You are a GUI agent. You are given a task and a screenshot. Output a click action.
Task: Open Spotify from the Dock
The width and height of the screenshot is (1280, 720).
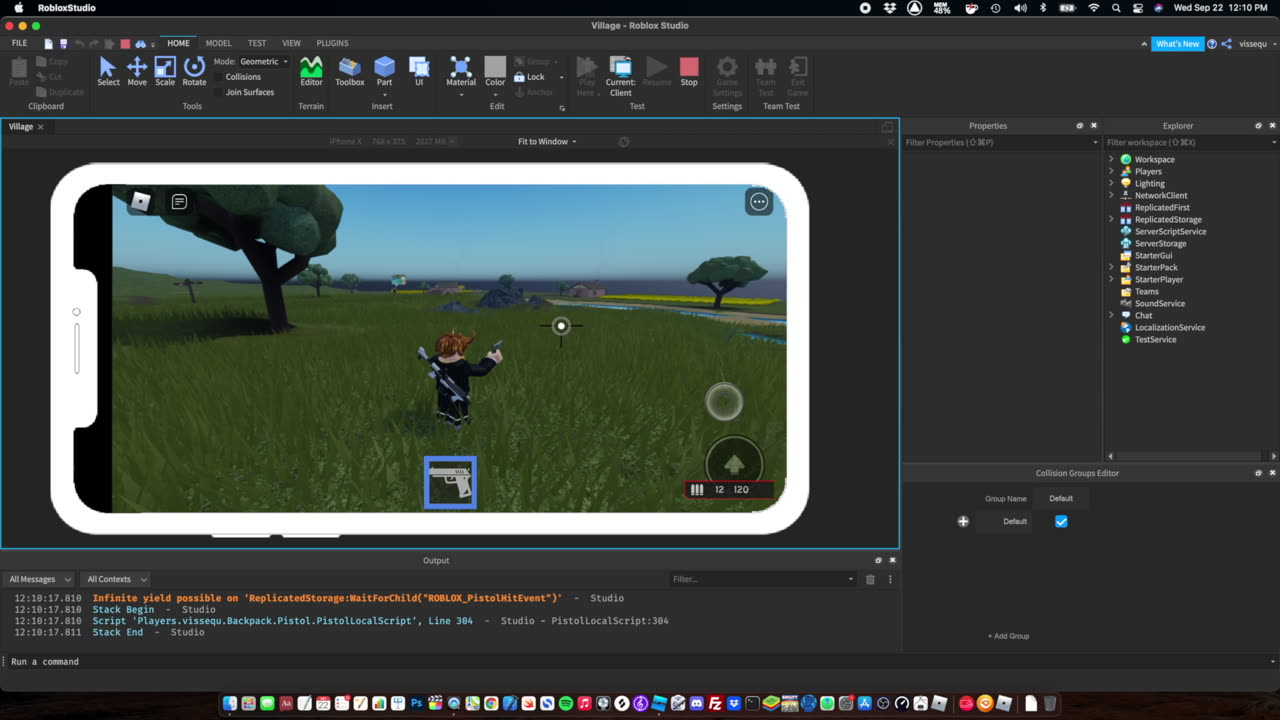tap(566, 704)
